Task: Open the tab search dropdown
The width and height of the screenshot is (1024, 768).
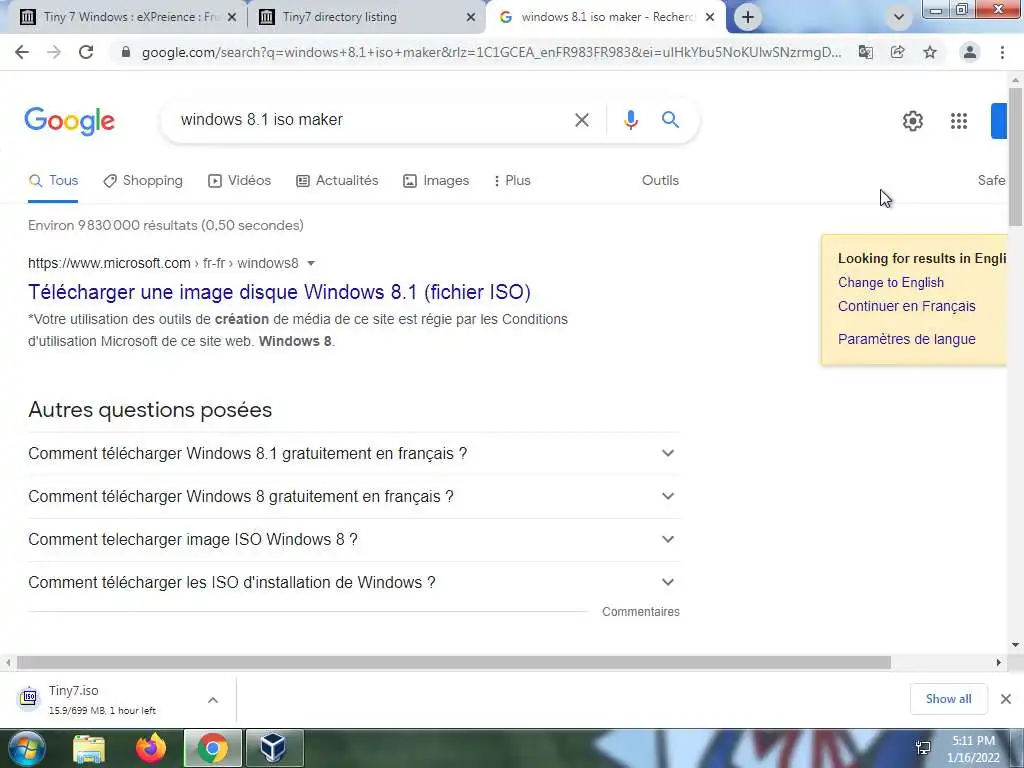Action: coord(899,17)
